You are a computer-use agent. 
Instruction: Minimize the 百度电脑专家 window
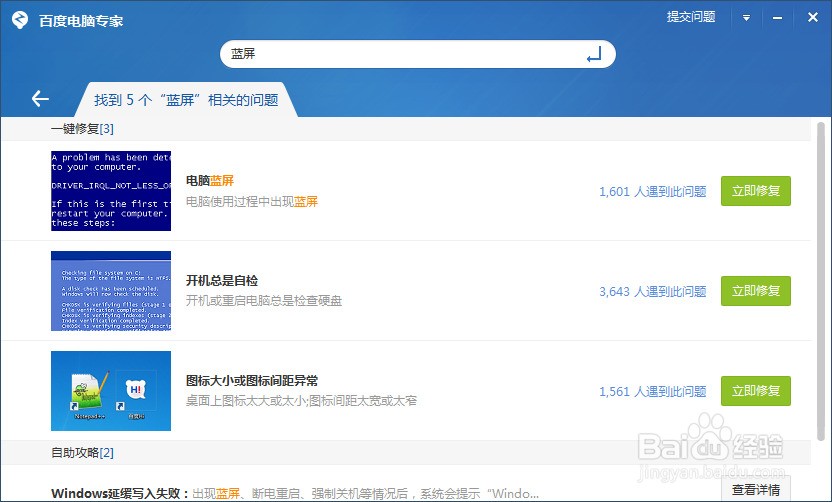tap(777, 18)
